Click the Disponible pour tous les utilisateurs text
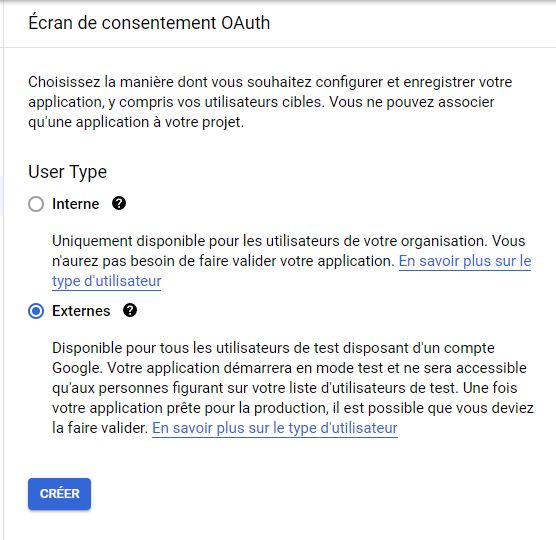This screenshot has width=556, height=540. coord(293,388)
